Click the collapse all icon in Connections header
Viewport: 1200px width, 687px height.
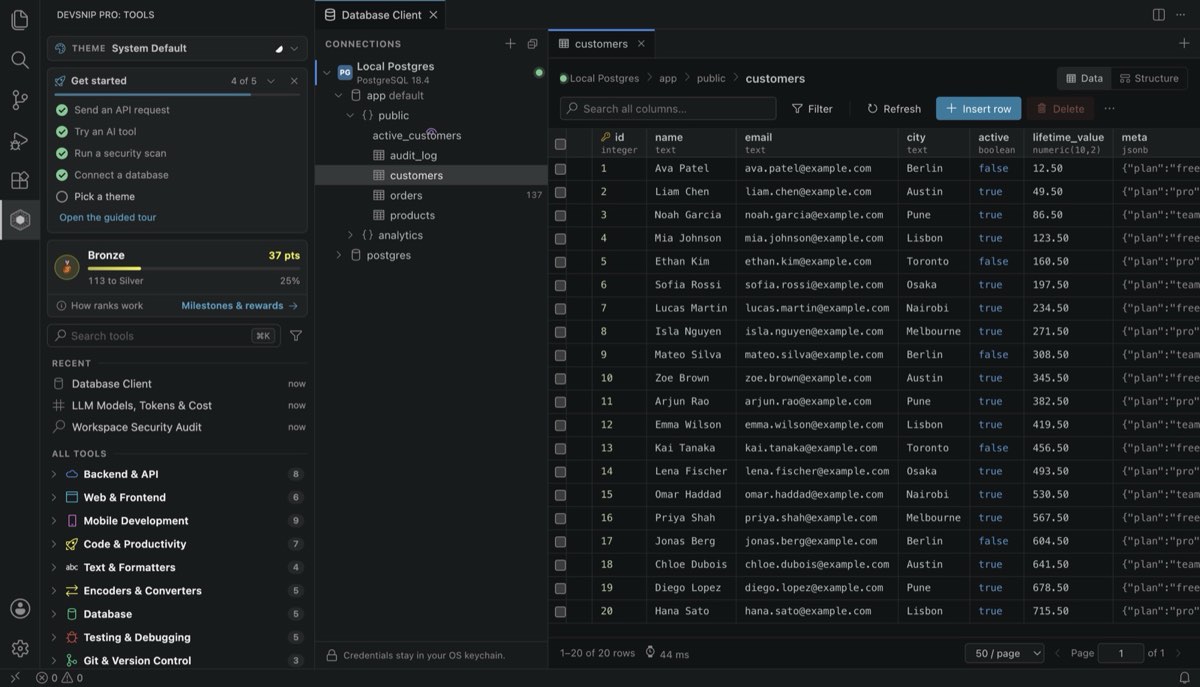[532, 44]
